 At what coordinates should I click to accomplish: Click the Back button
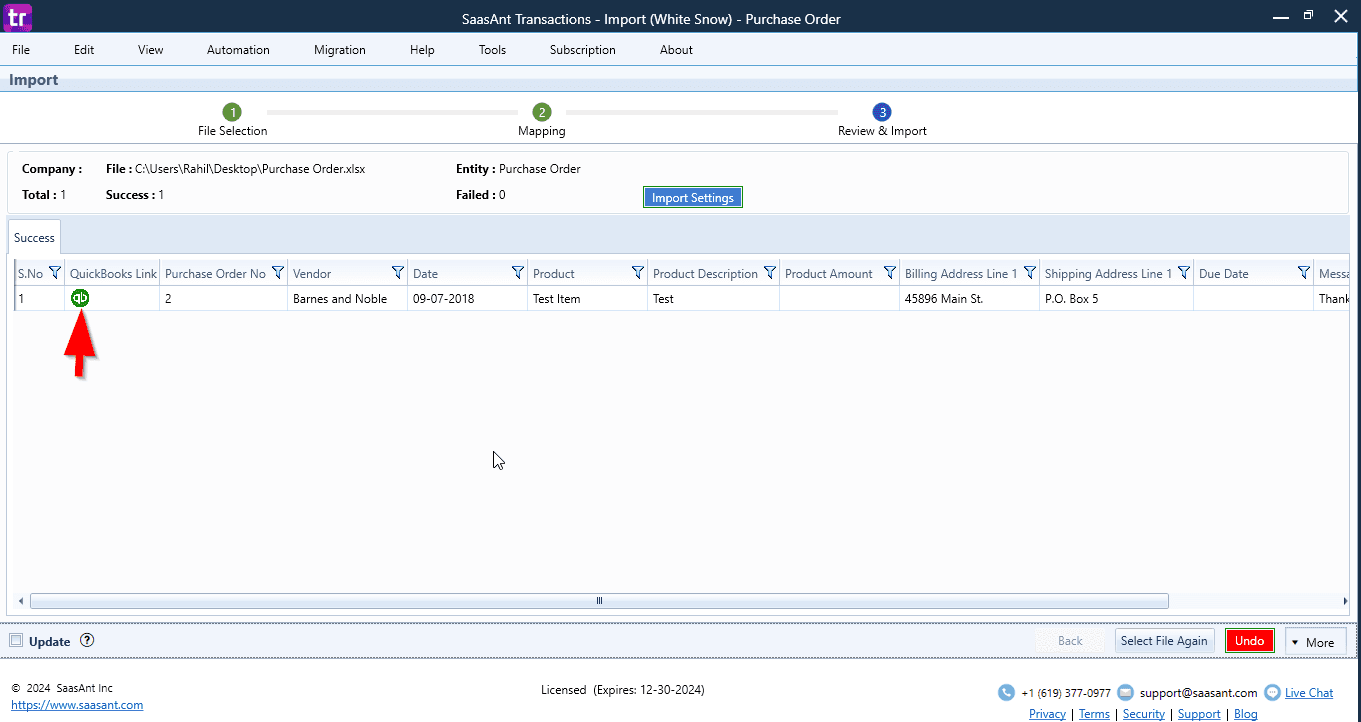[1070, 641]
